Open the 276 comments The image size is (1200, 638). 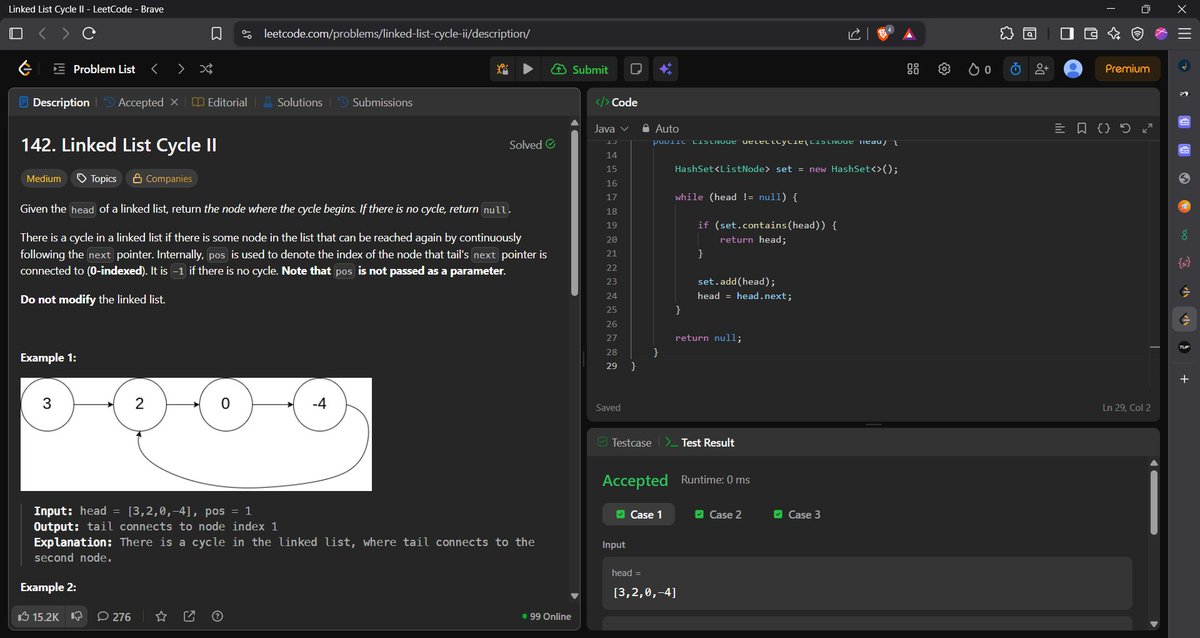coord(114,616)
